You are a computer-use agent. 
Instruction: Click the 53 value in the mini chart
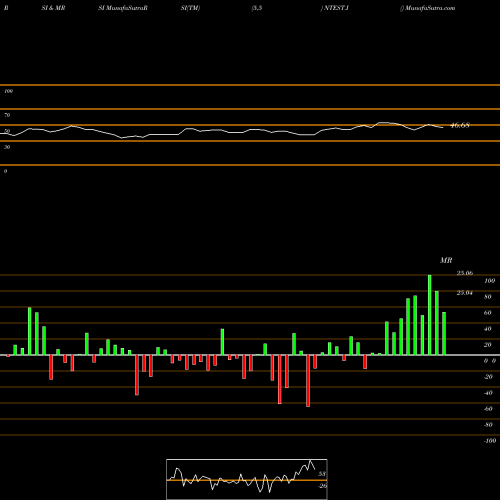pos(322,474)
